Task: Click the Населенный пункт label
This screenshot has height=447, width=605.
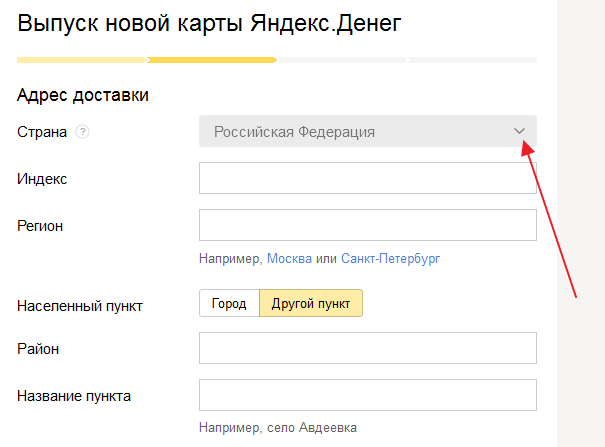Action: [80, 305]
